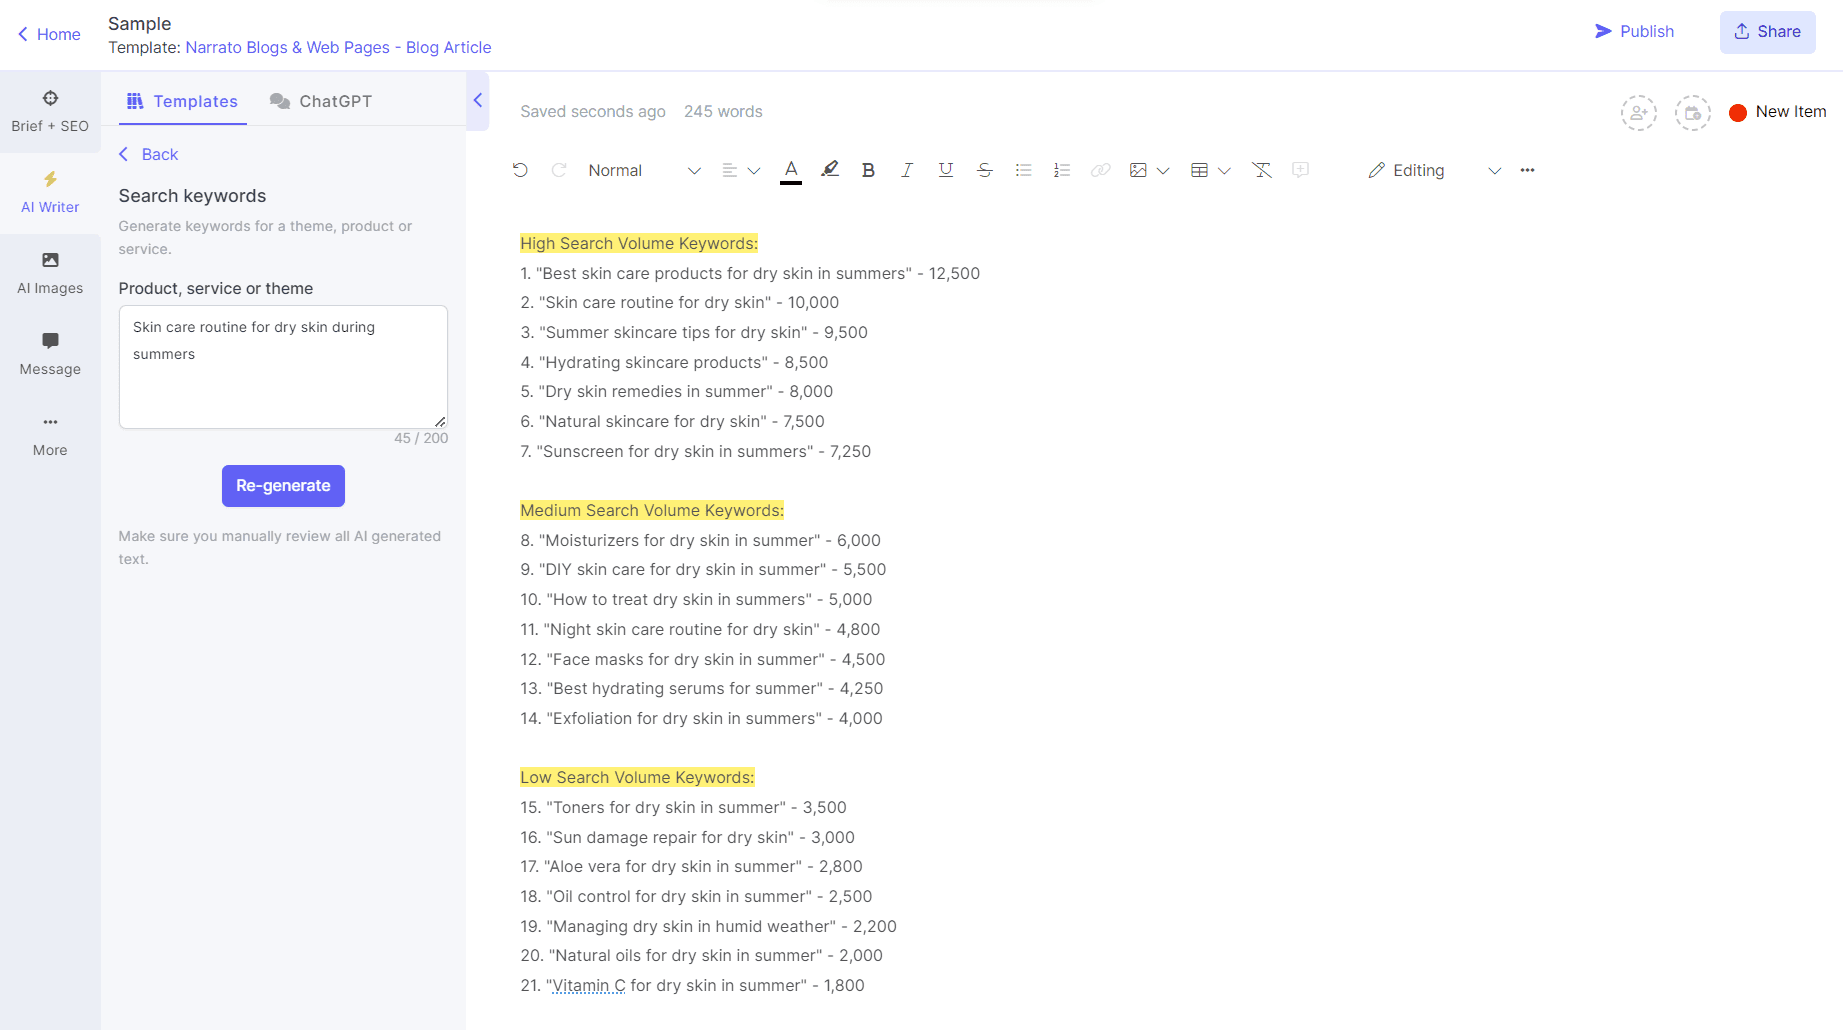1843x1030 pixels.
Task: Click the 245 words counter
Action: click(723, 112)
